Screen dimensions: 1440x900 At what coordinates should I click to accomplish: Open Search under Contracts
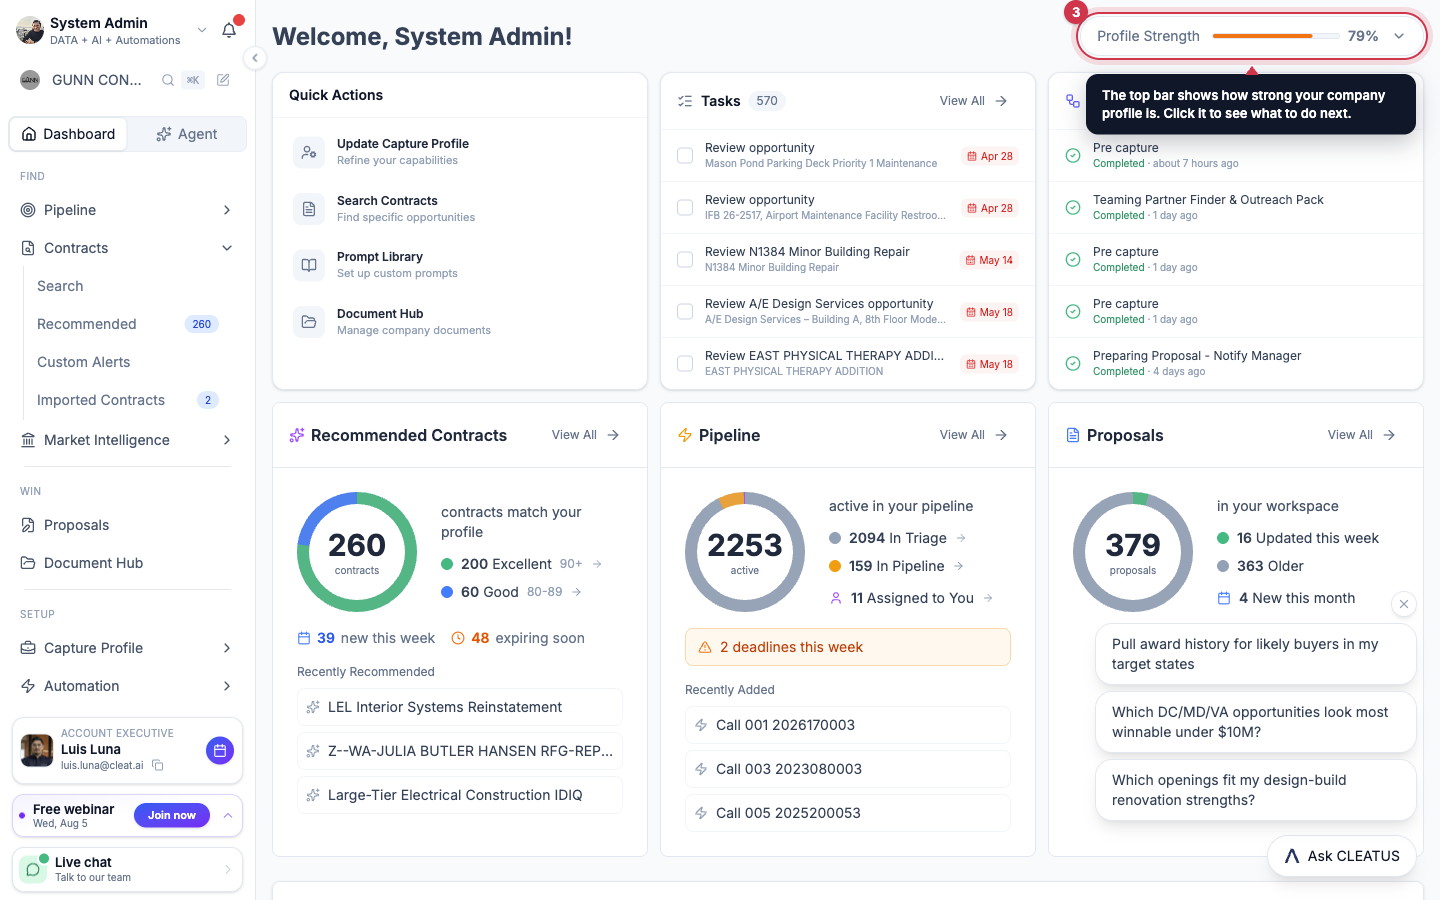click(60, 286)
